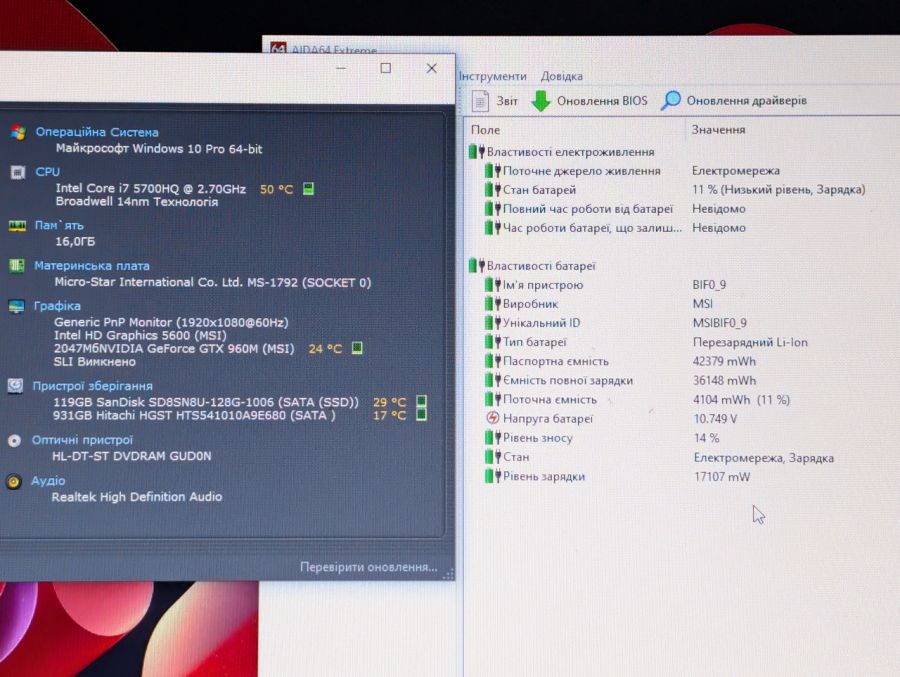The height and width of the screenshot is (677, 900).
Task: Select Повний час роботи від батареї row
Action: coord(614,208)
